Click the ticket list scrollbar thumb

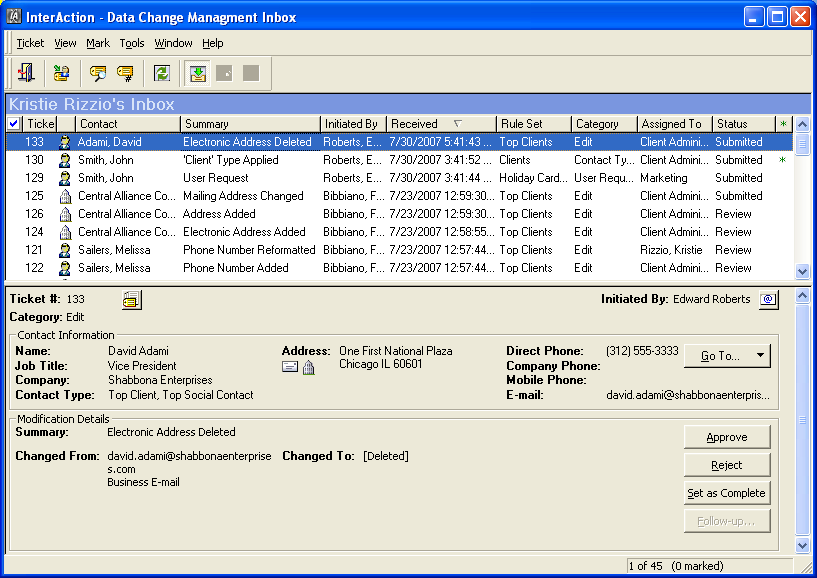point(802,143)
